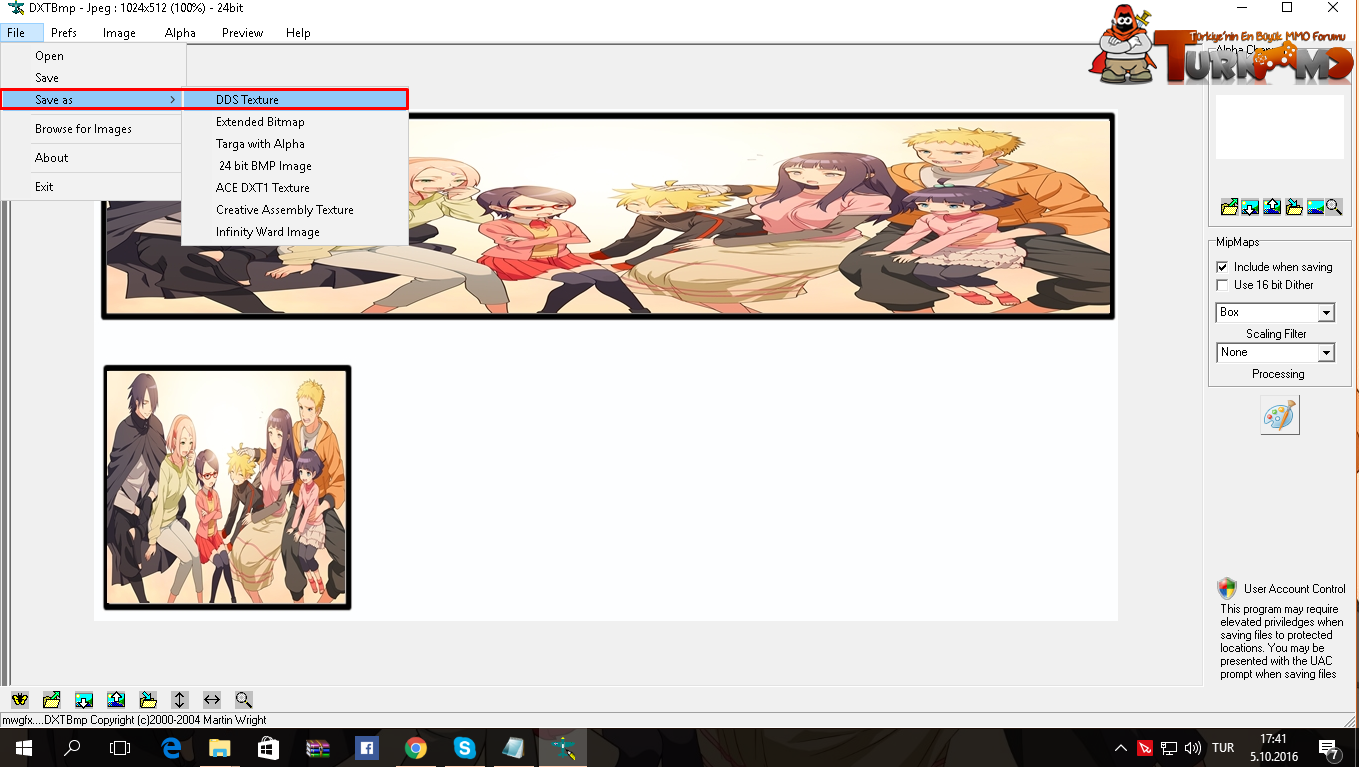Click the magnifier icon in Alpha panel
The image size is (1359, 767).
coord(1334,207)
